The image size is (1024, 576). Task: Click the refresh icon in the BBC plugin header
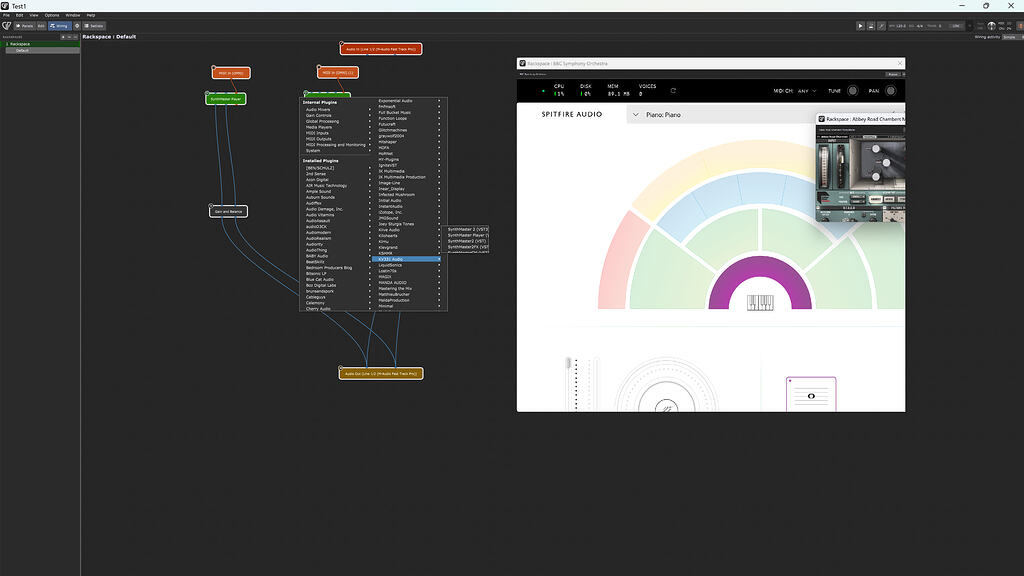673,90
